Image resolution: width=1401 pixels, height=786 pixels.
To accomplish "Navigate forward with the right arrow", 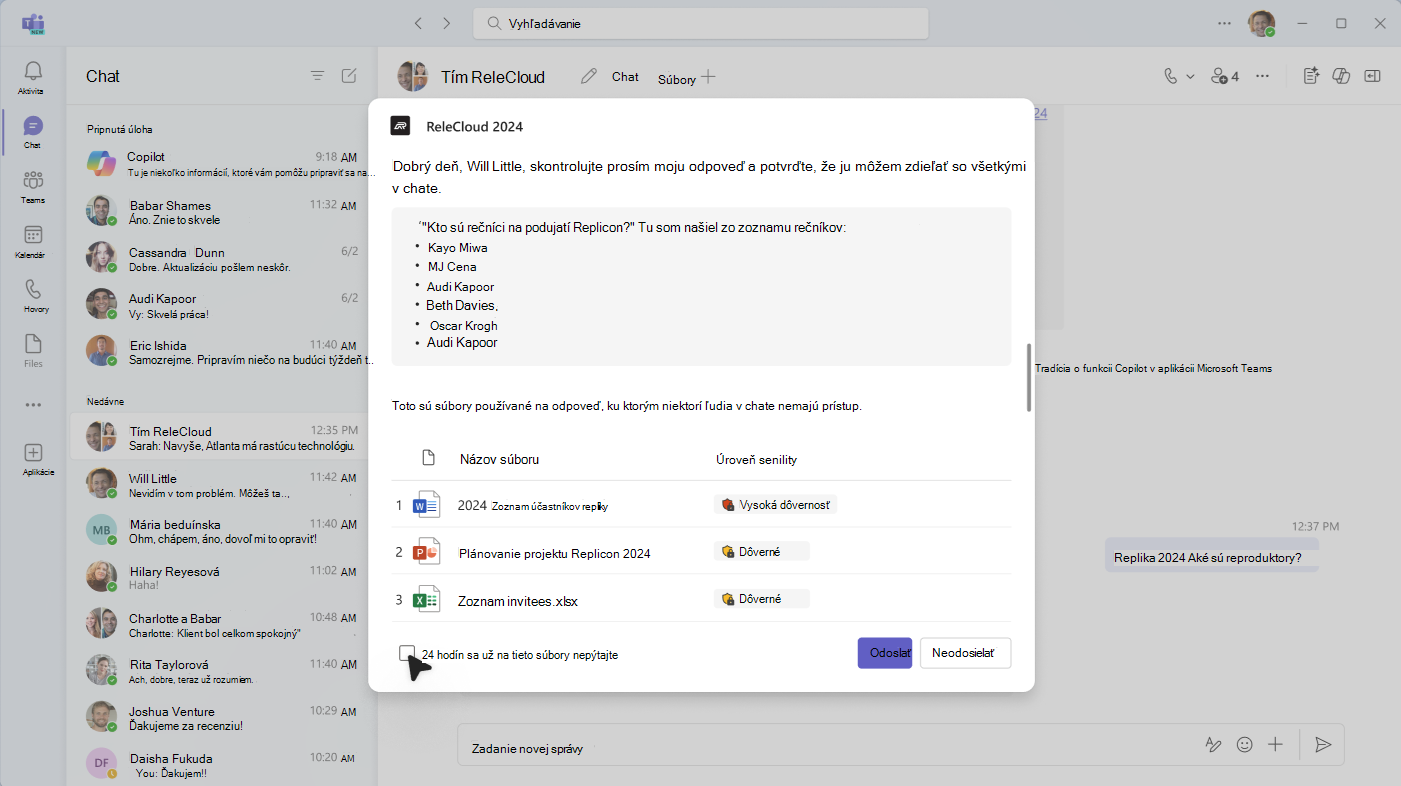I will click(x=446, y=23).
